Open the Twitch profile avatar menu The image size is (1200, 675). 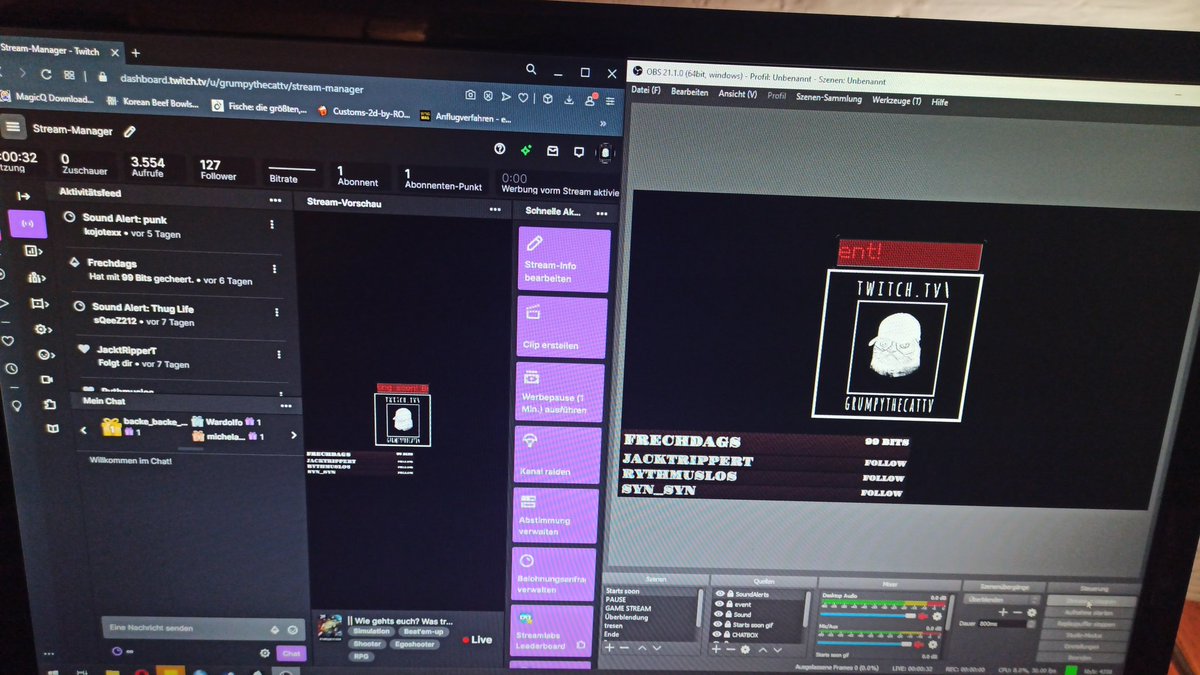[605, 152]
